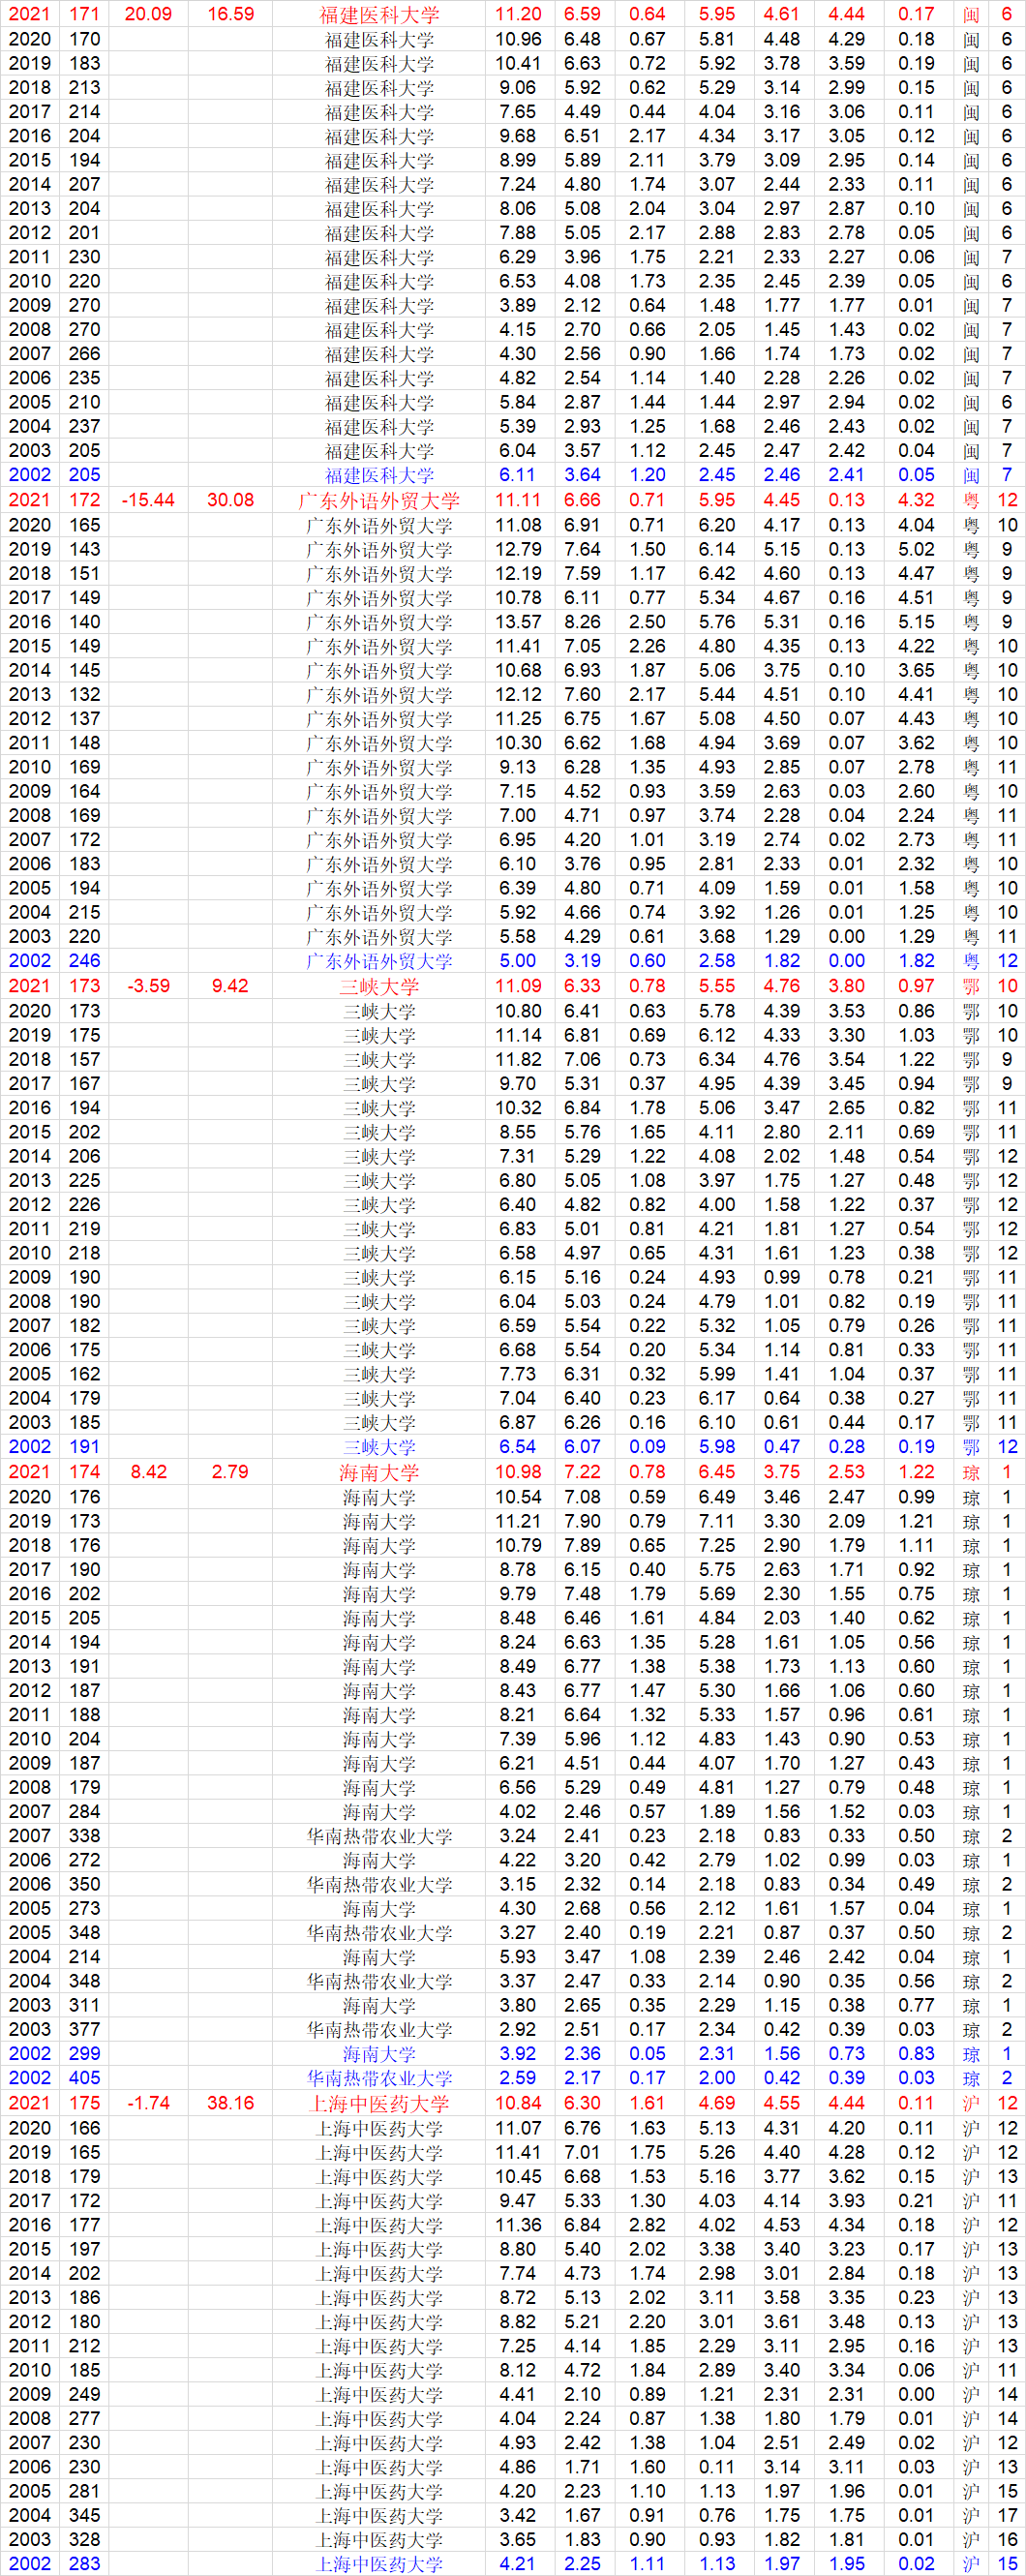The width and height of the screenshot is (1026, 2576).
Task: Select the blue rank value 299
Action: [x=85, y=2053]
